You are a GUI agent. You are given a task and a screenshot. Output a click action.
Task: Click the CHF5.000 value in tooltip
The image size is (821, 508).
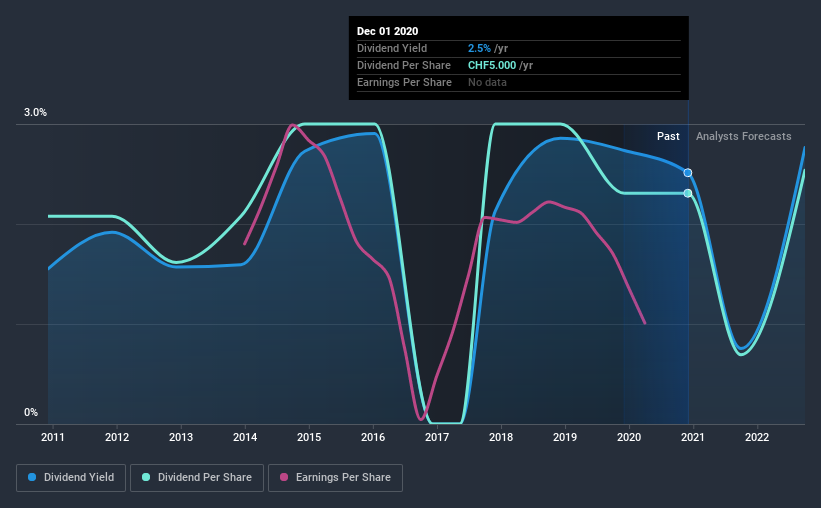(492, 65)
